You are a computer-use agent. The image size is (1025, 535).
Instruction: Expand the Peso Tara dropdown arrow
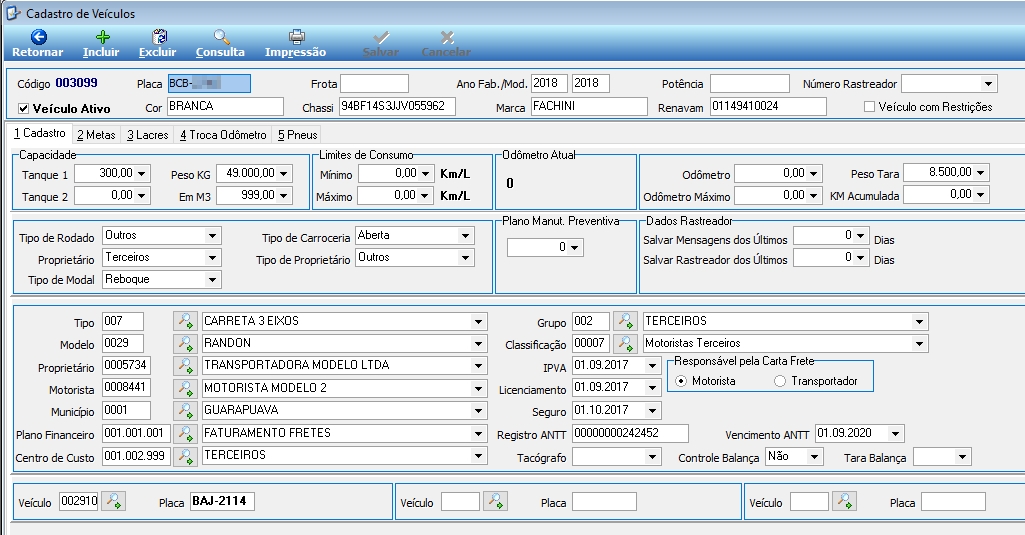pos(980,173)
